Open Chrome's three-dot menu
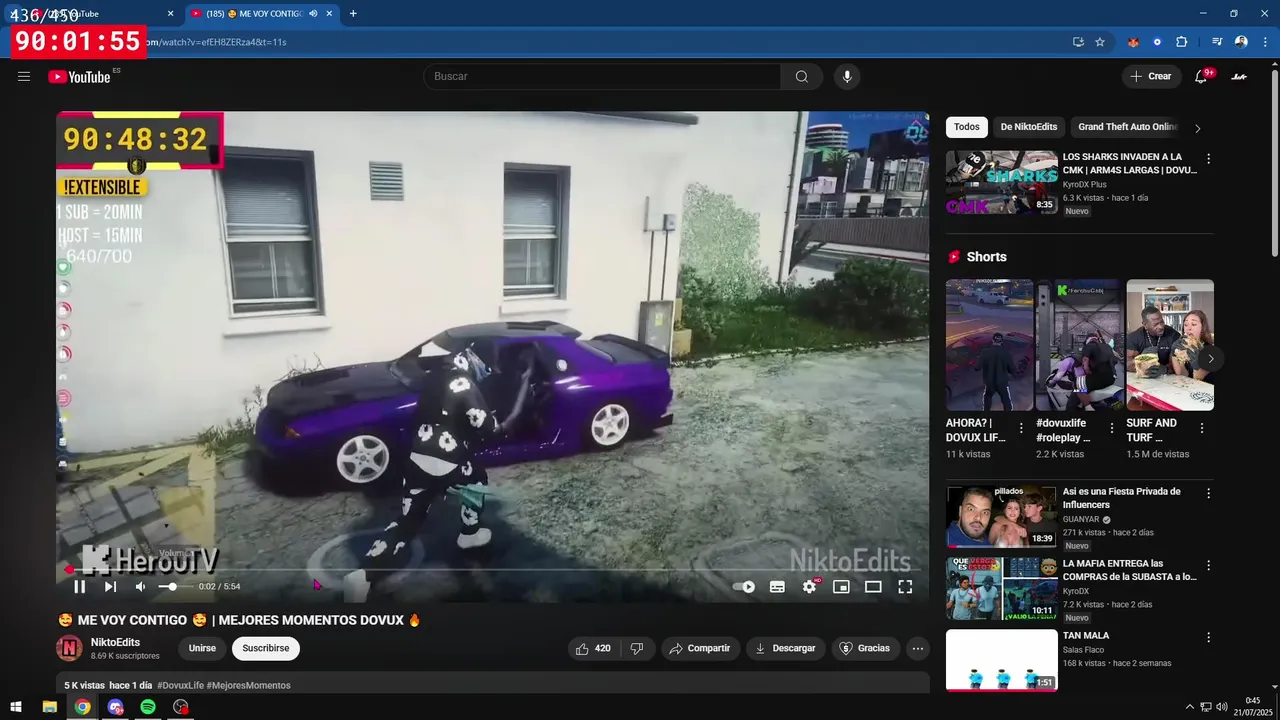Viewport: 1280px width, 720px height. 1265,42
